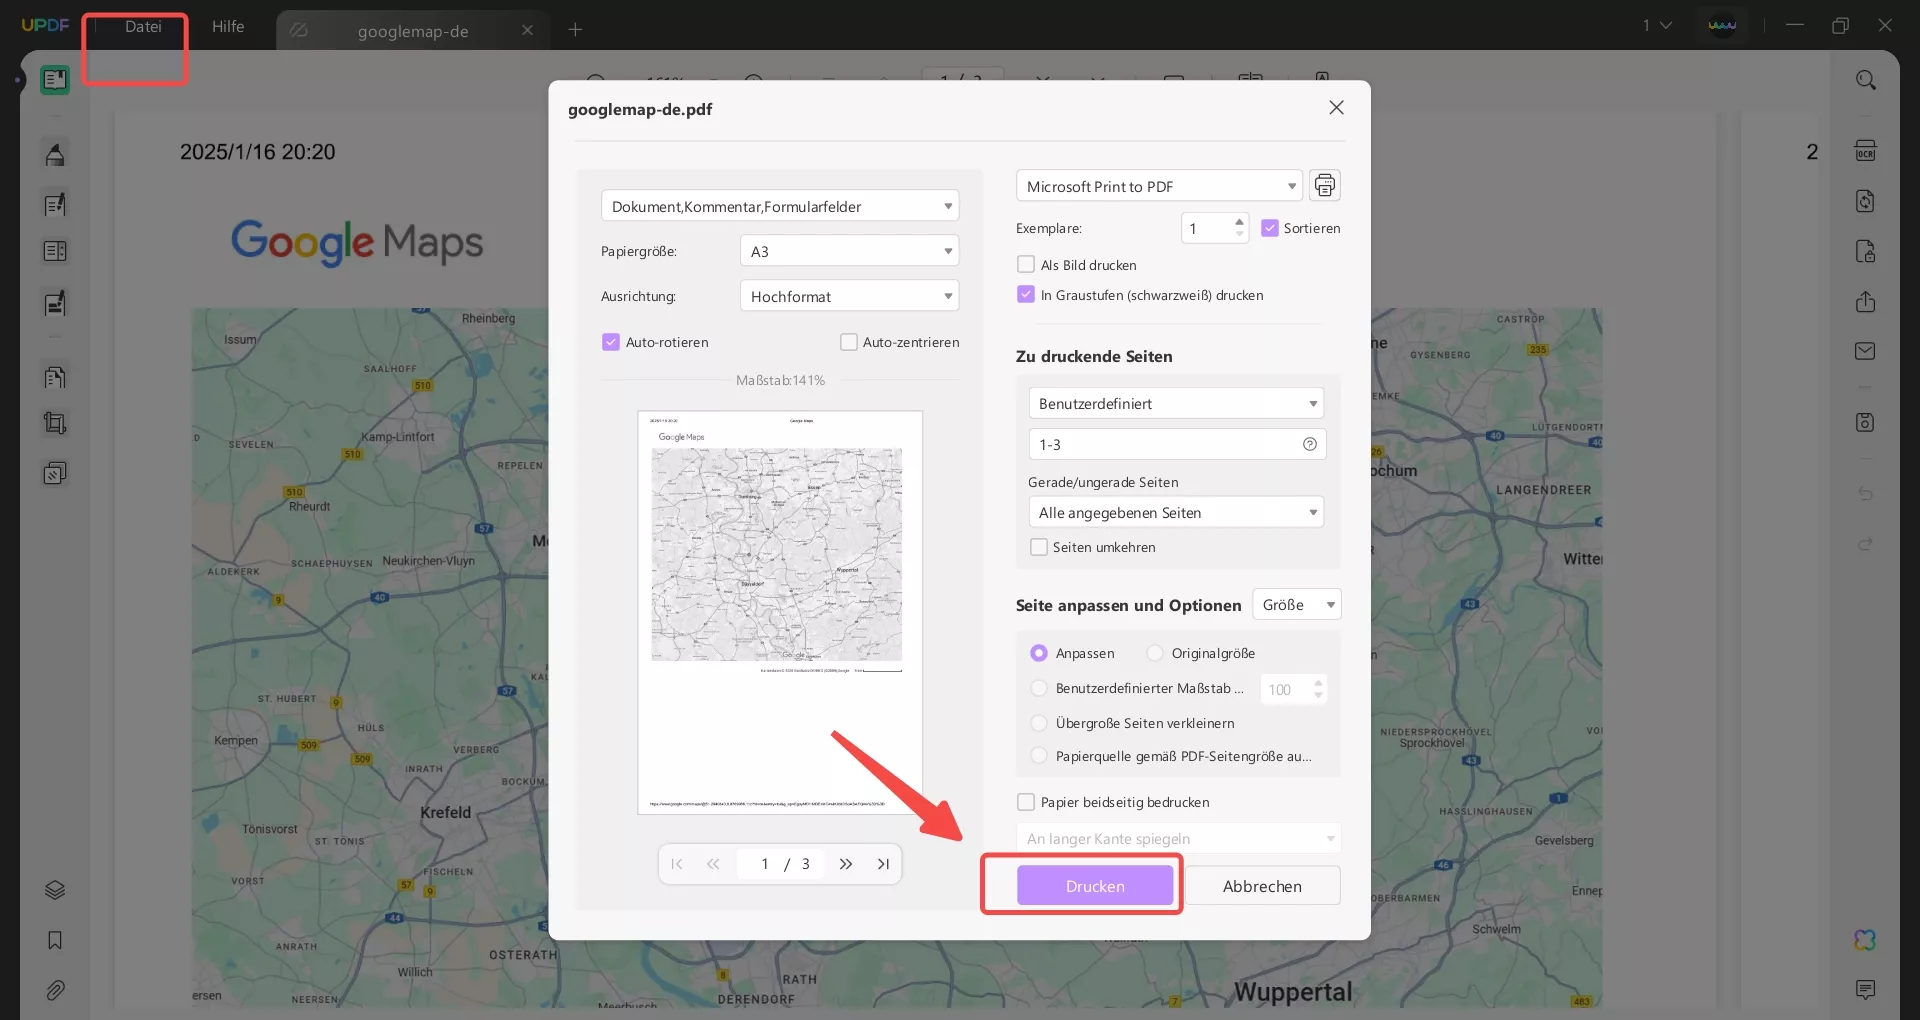Open the Crop tool in the left sidebar
The height and width of the screenshot is (1020, 1920).
click(x=55, y=423)
